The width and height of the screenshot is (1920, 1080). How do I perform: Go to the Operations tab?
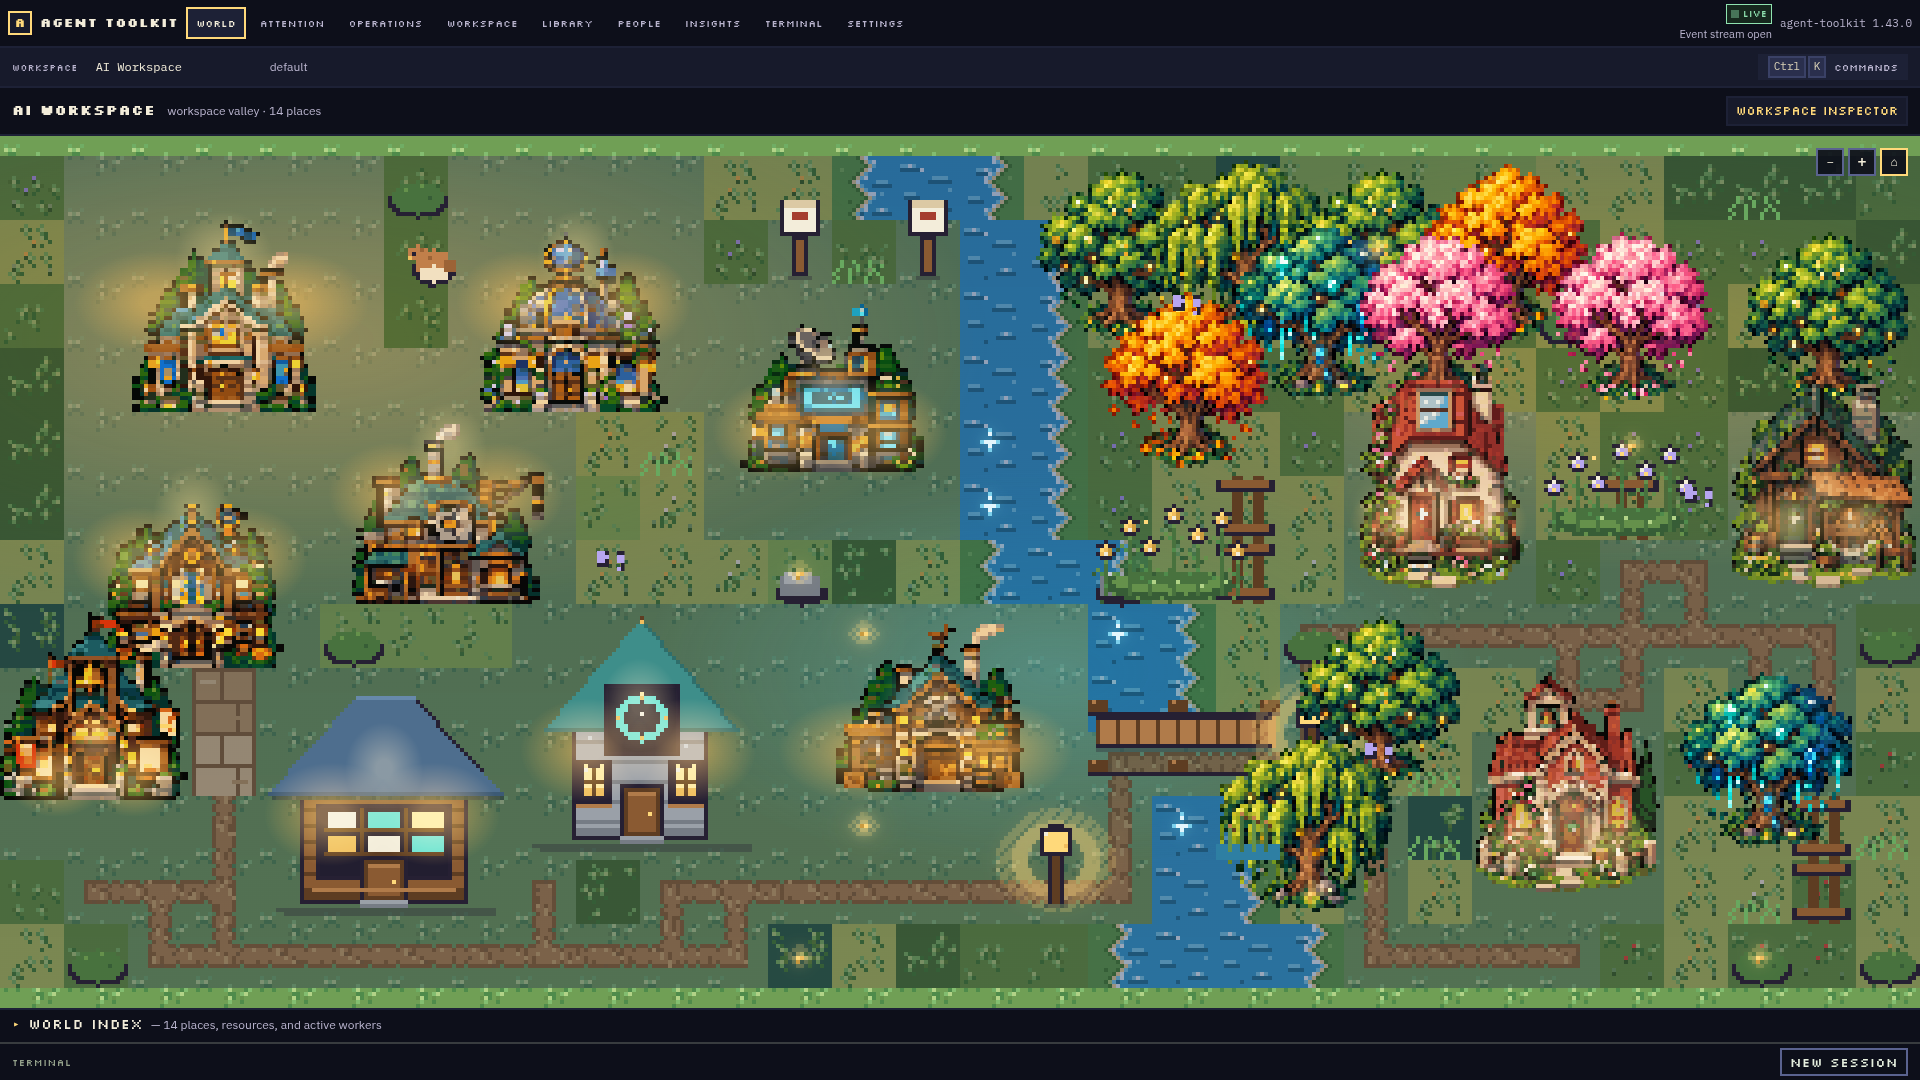point(385,23)
